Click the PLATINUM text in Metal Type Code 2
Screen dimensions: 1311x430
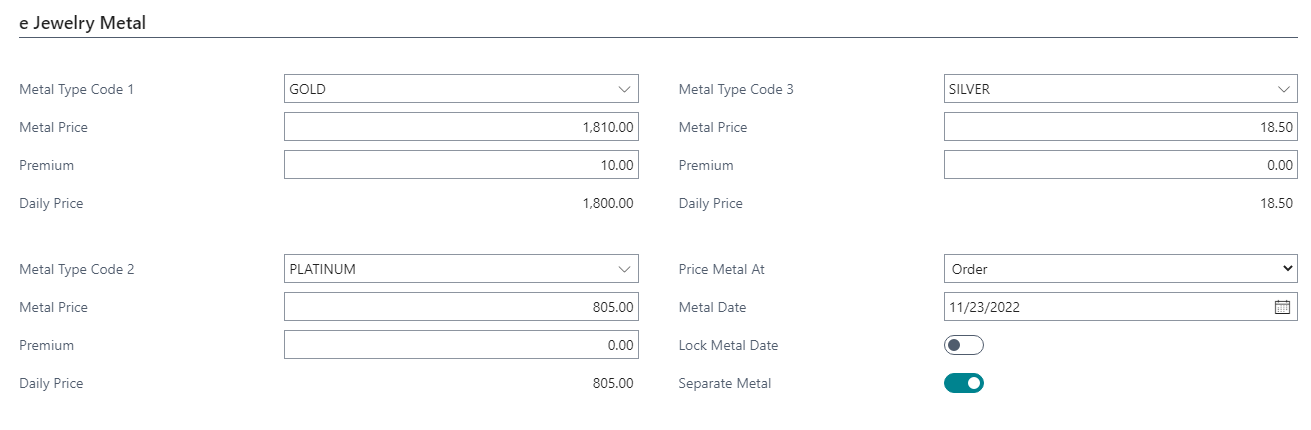[322, 269]
